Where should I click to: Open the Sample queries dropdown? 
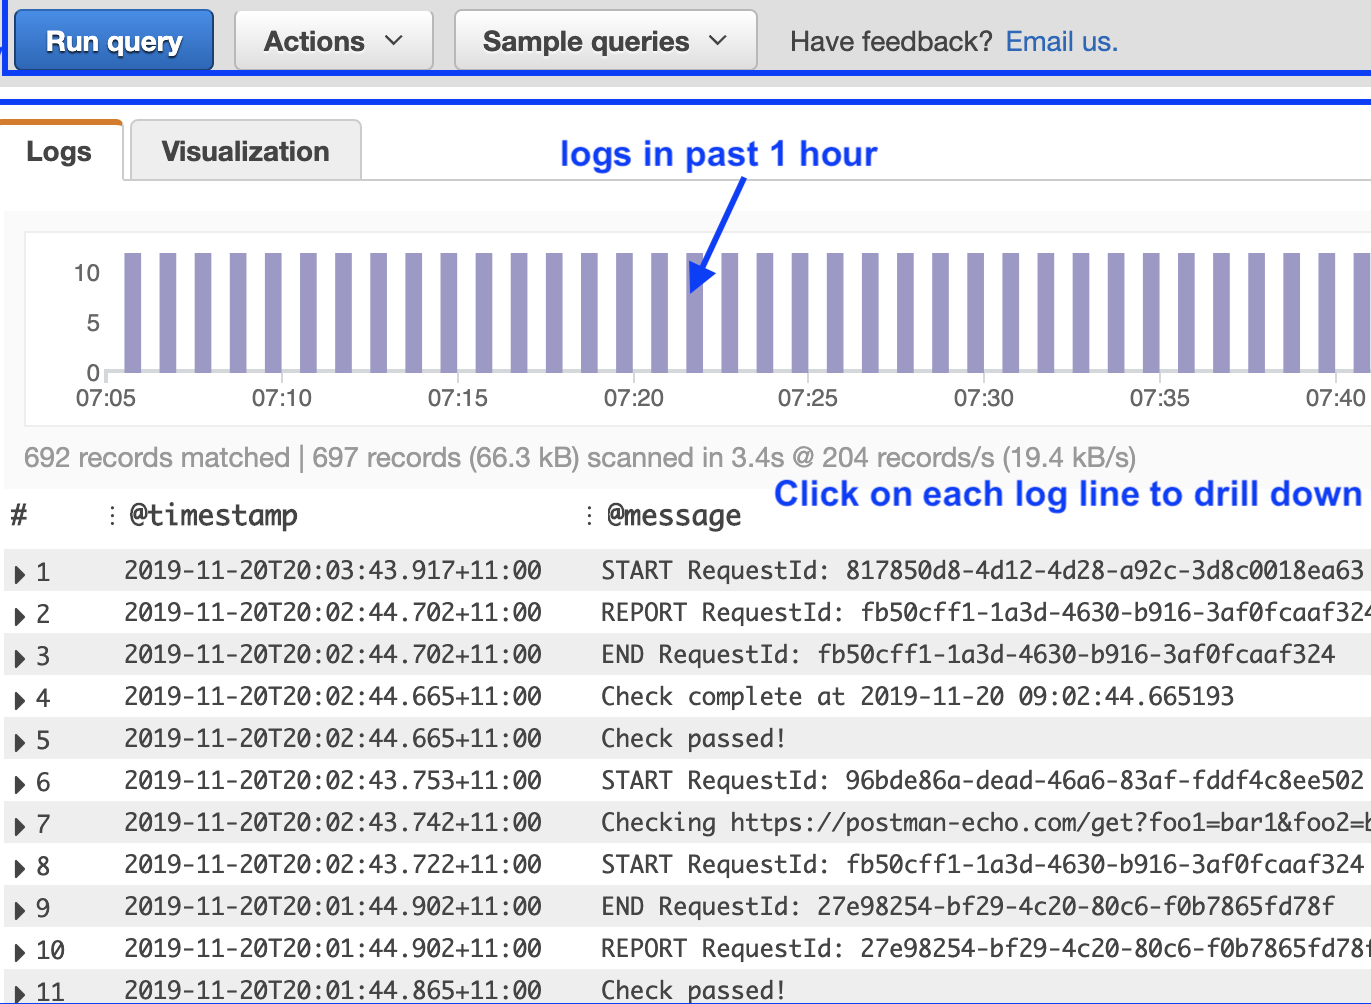click(x=604, y=40)
